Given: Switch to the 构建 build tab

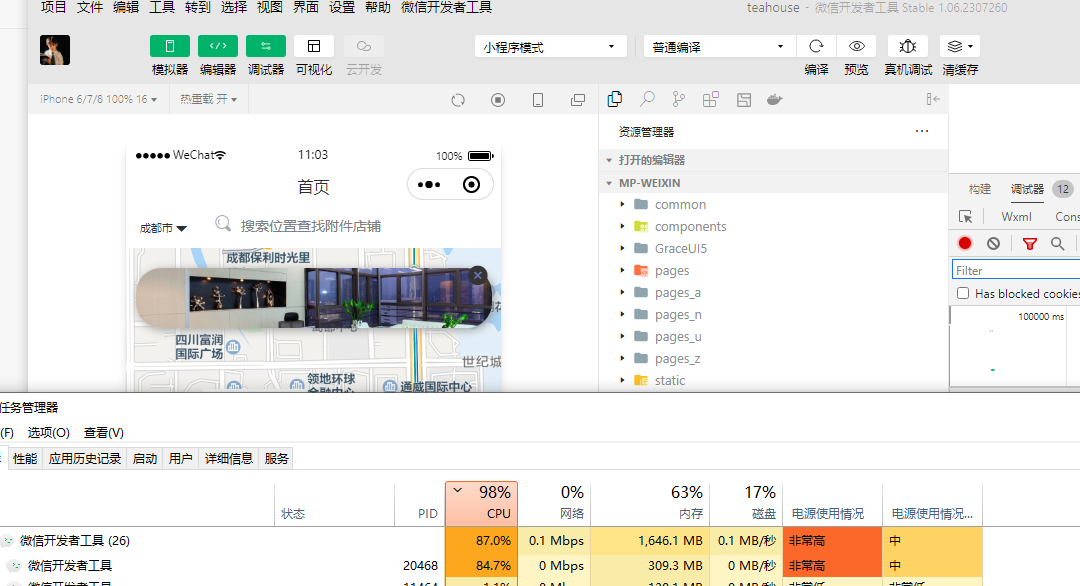Looking at the screenshot, I should [979, 189].
